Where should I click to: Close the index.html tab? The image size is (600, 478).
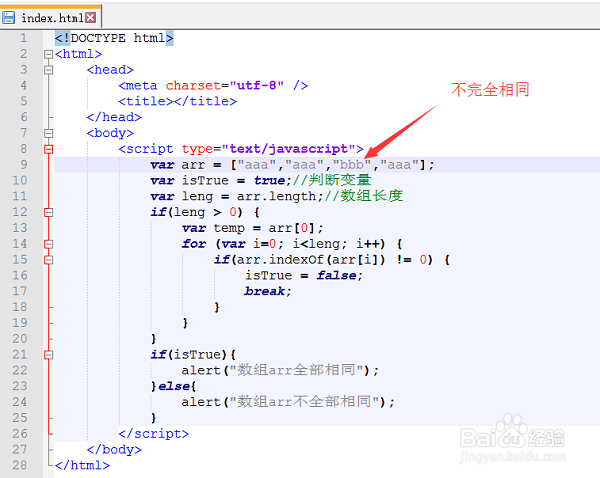coord(91,17)
